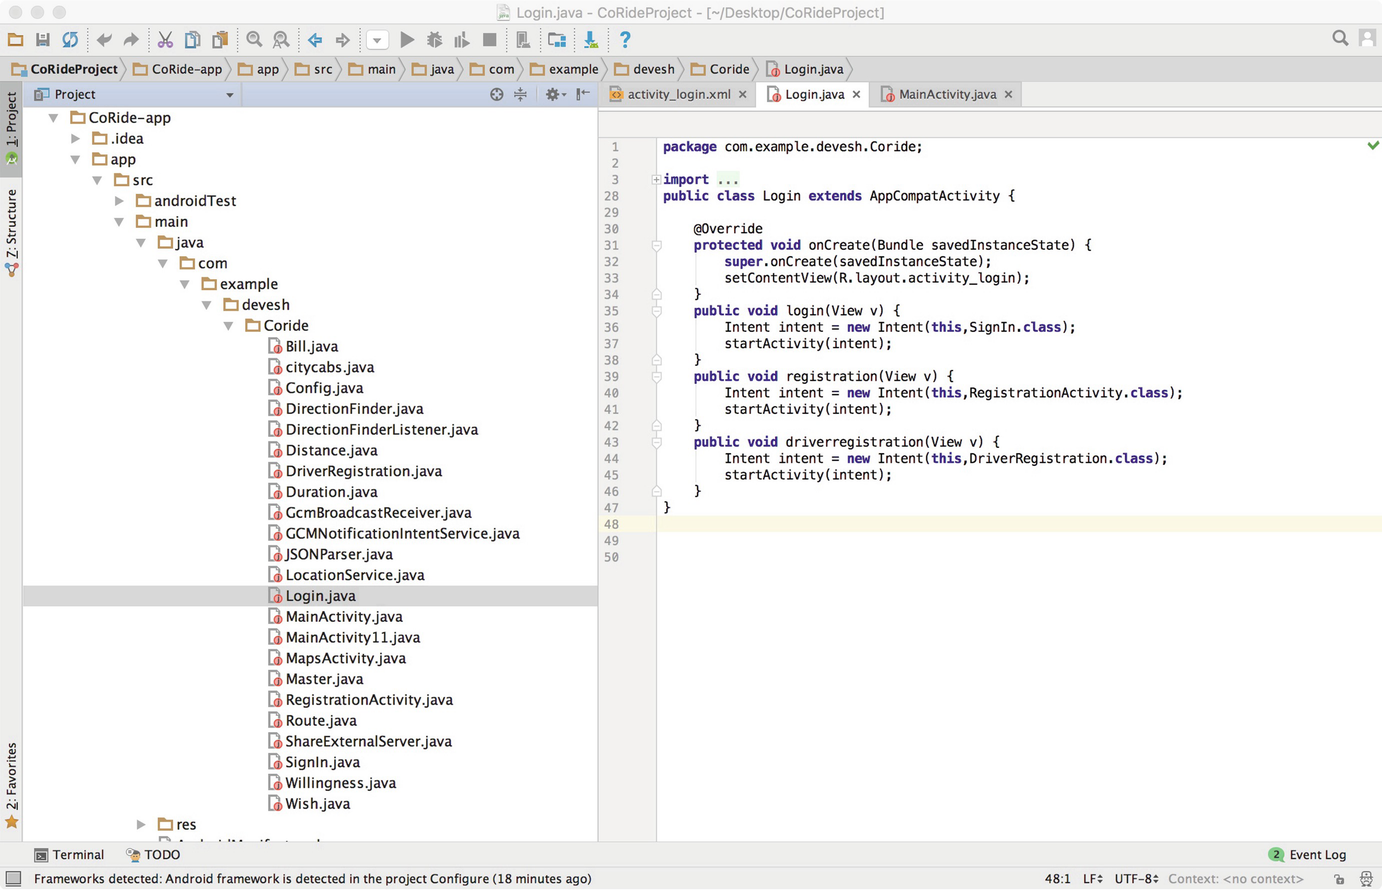This screenshot has width=1382, height=890.
Task: Fold the onCreate method in gutter
Action: 656,245
